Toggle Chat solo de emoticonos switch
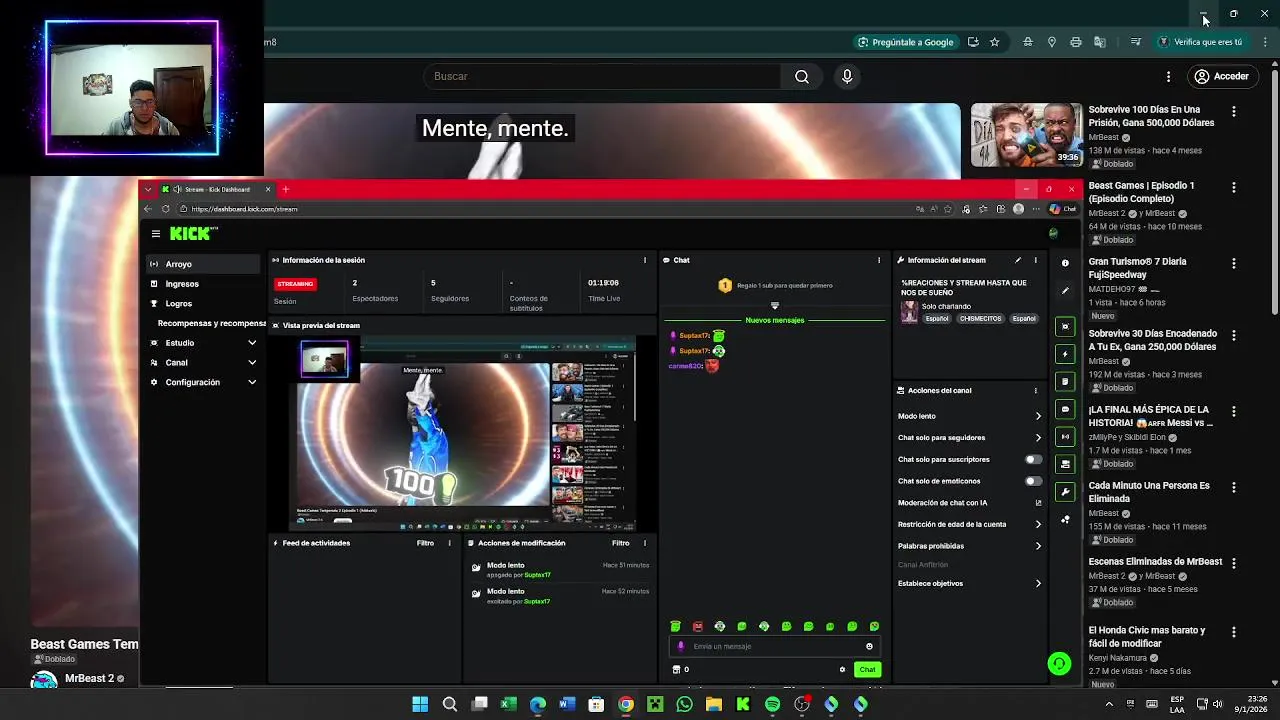 1033,481
